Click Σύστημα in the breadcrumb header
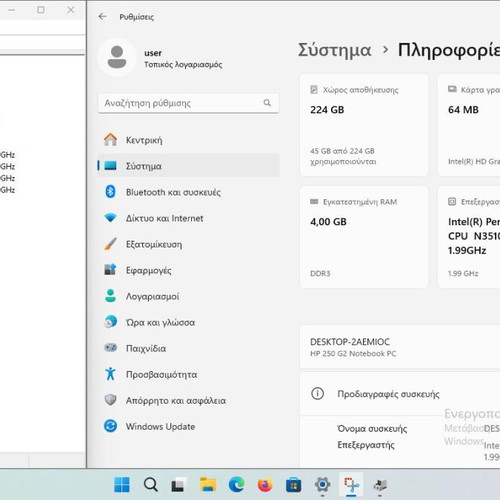The height and width of the screenshot is (500, 500). tap(334, 50)
